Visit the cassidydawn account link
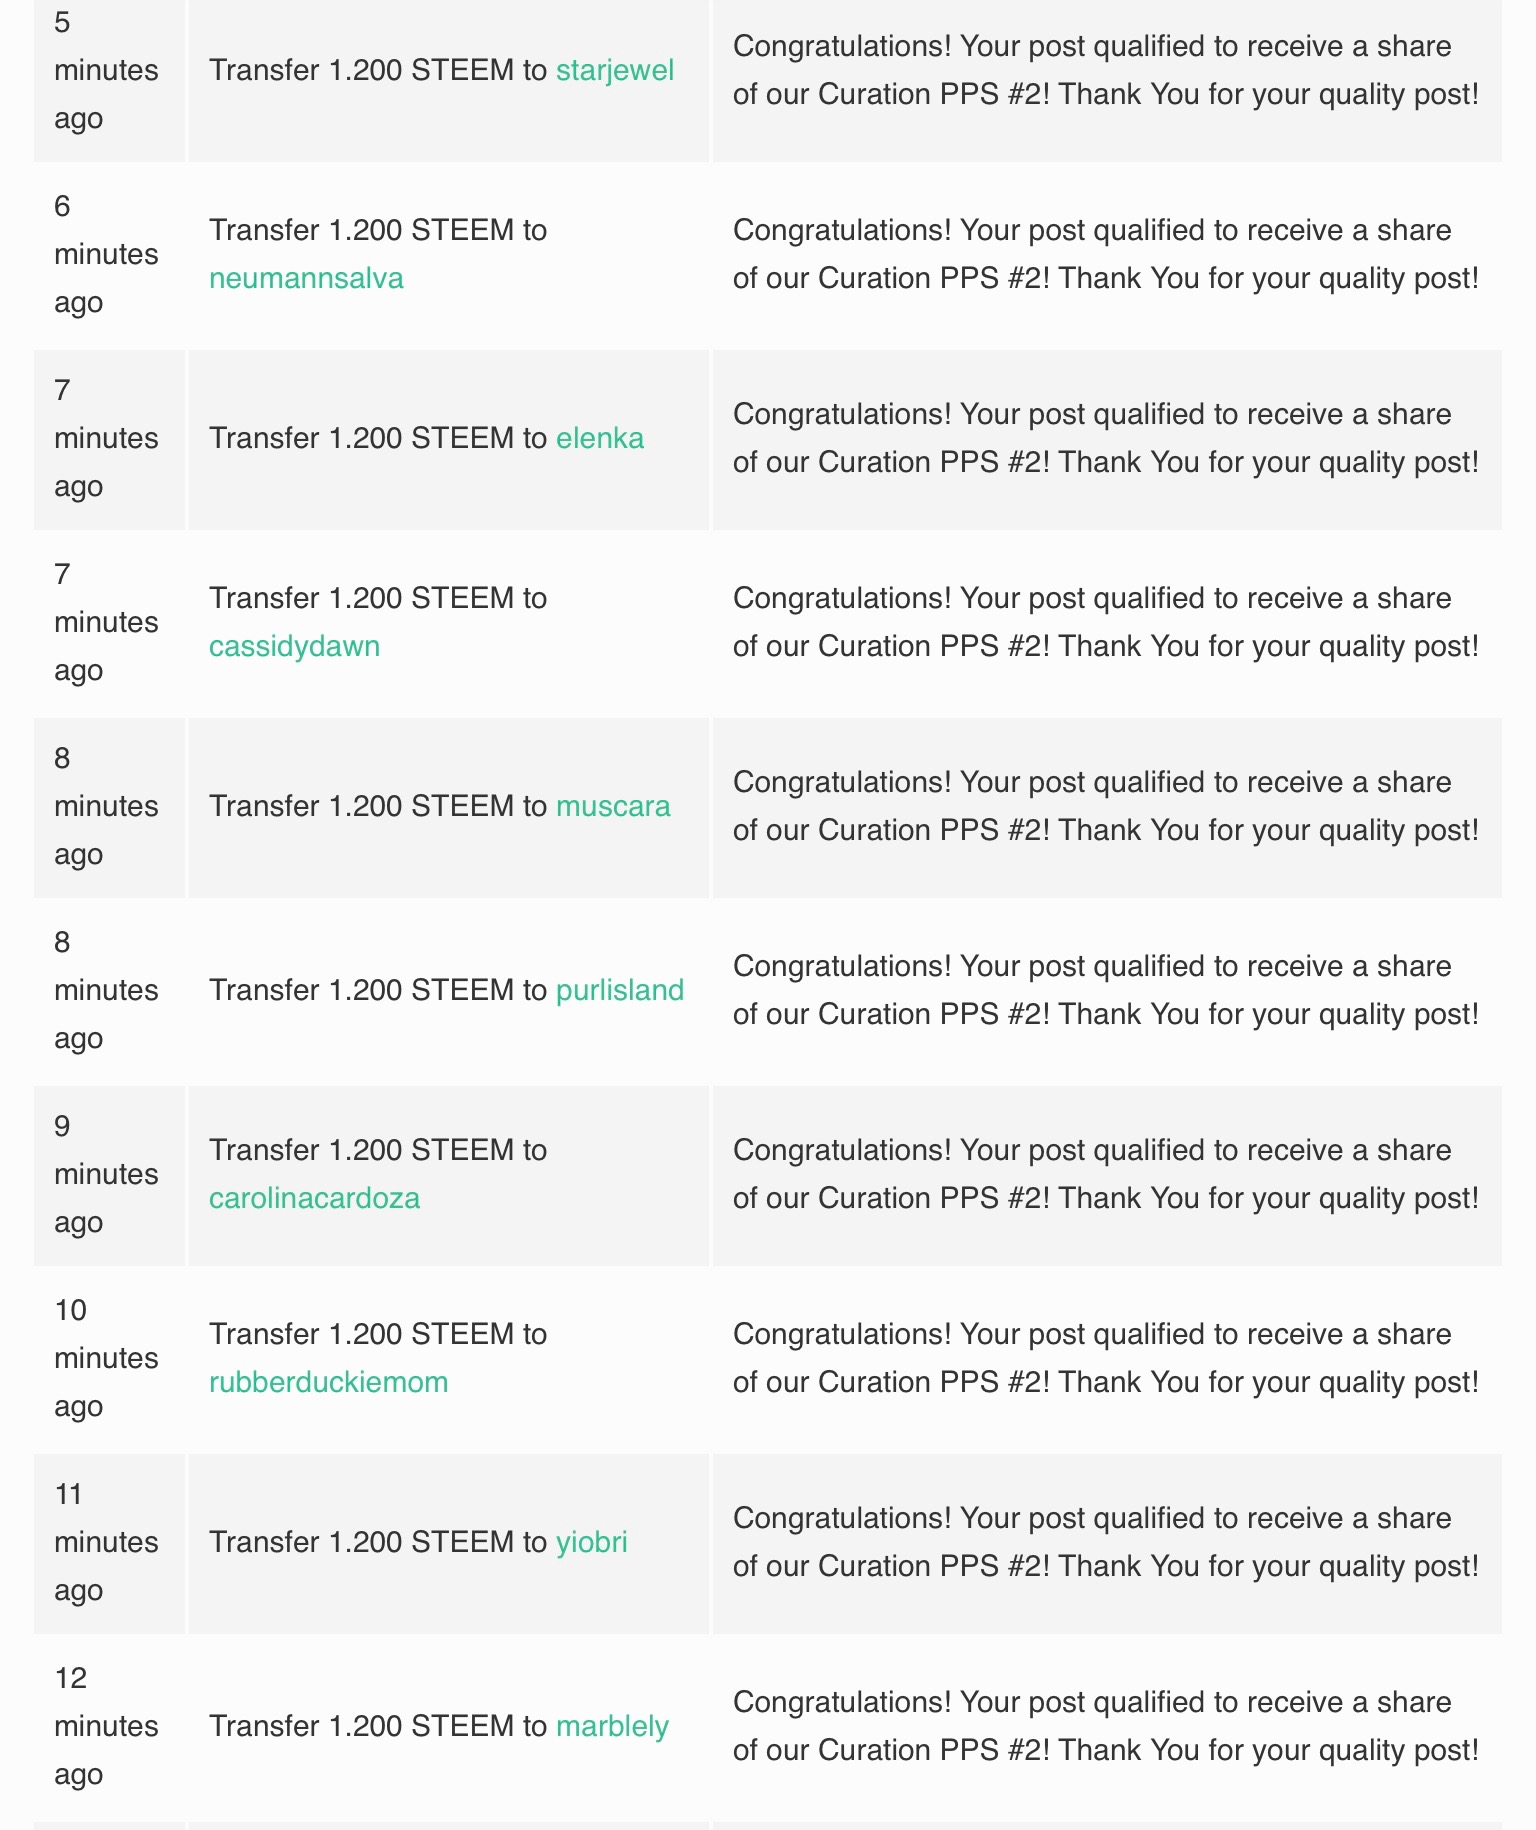Screen dimensions: 1536x1830 [x=294, y=646]
